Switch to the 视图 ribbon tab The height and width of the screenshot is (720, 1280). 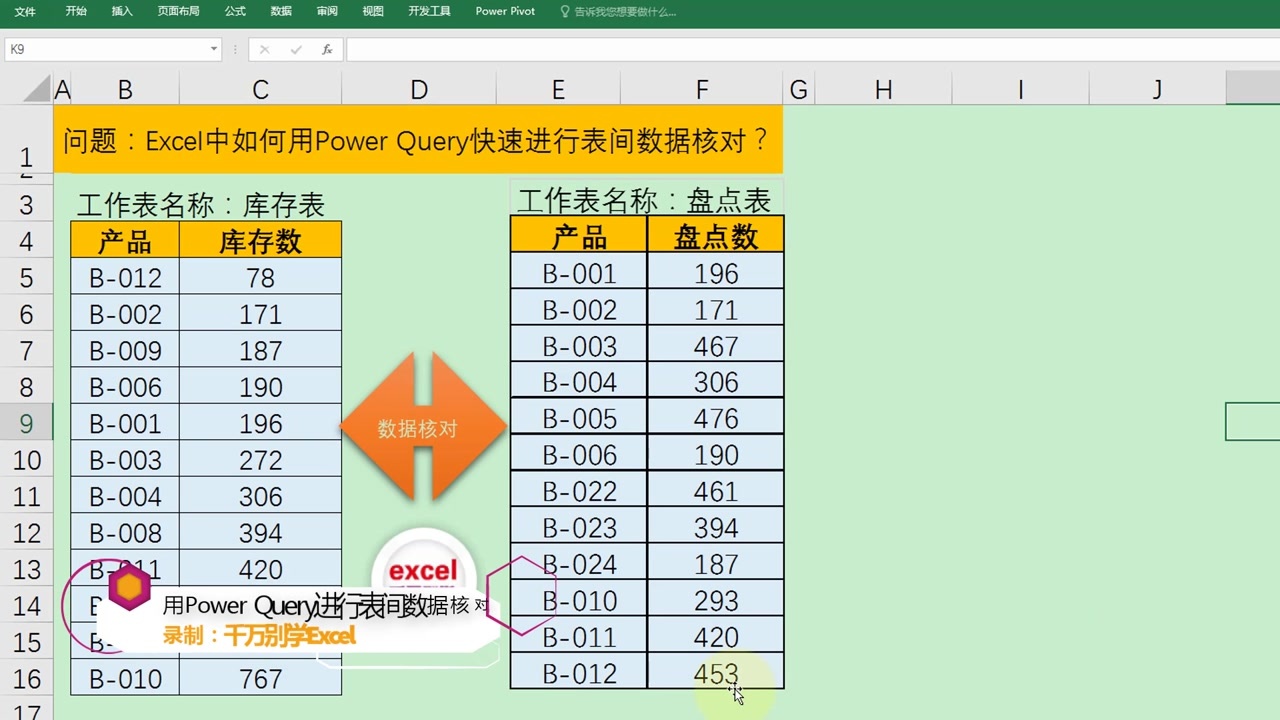pos(373,11)
